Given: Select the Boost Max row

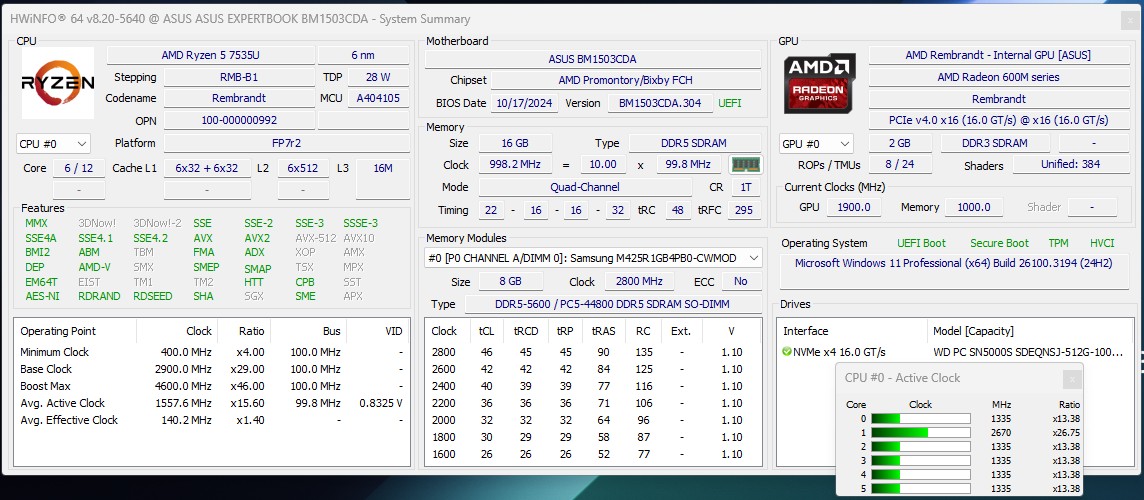Looking at the screenshot, I should [212, 386].
